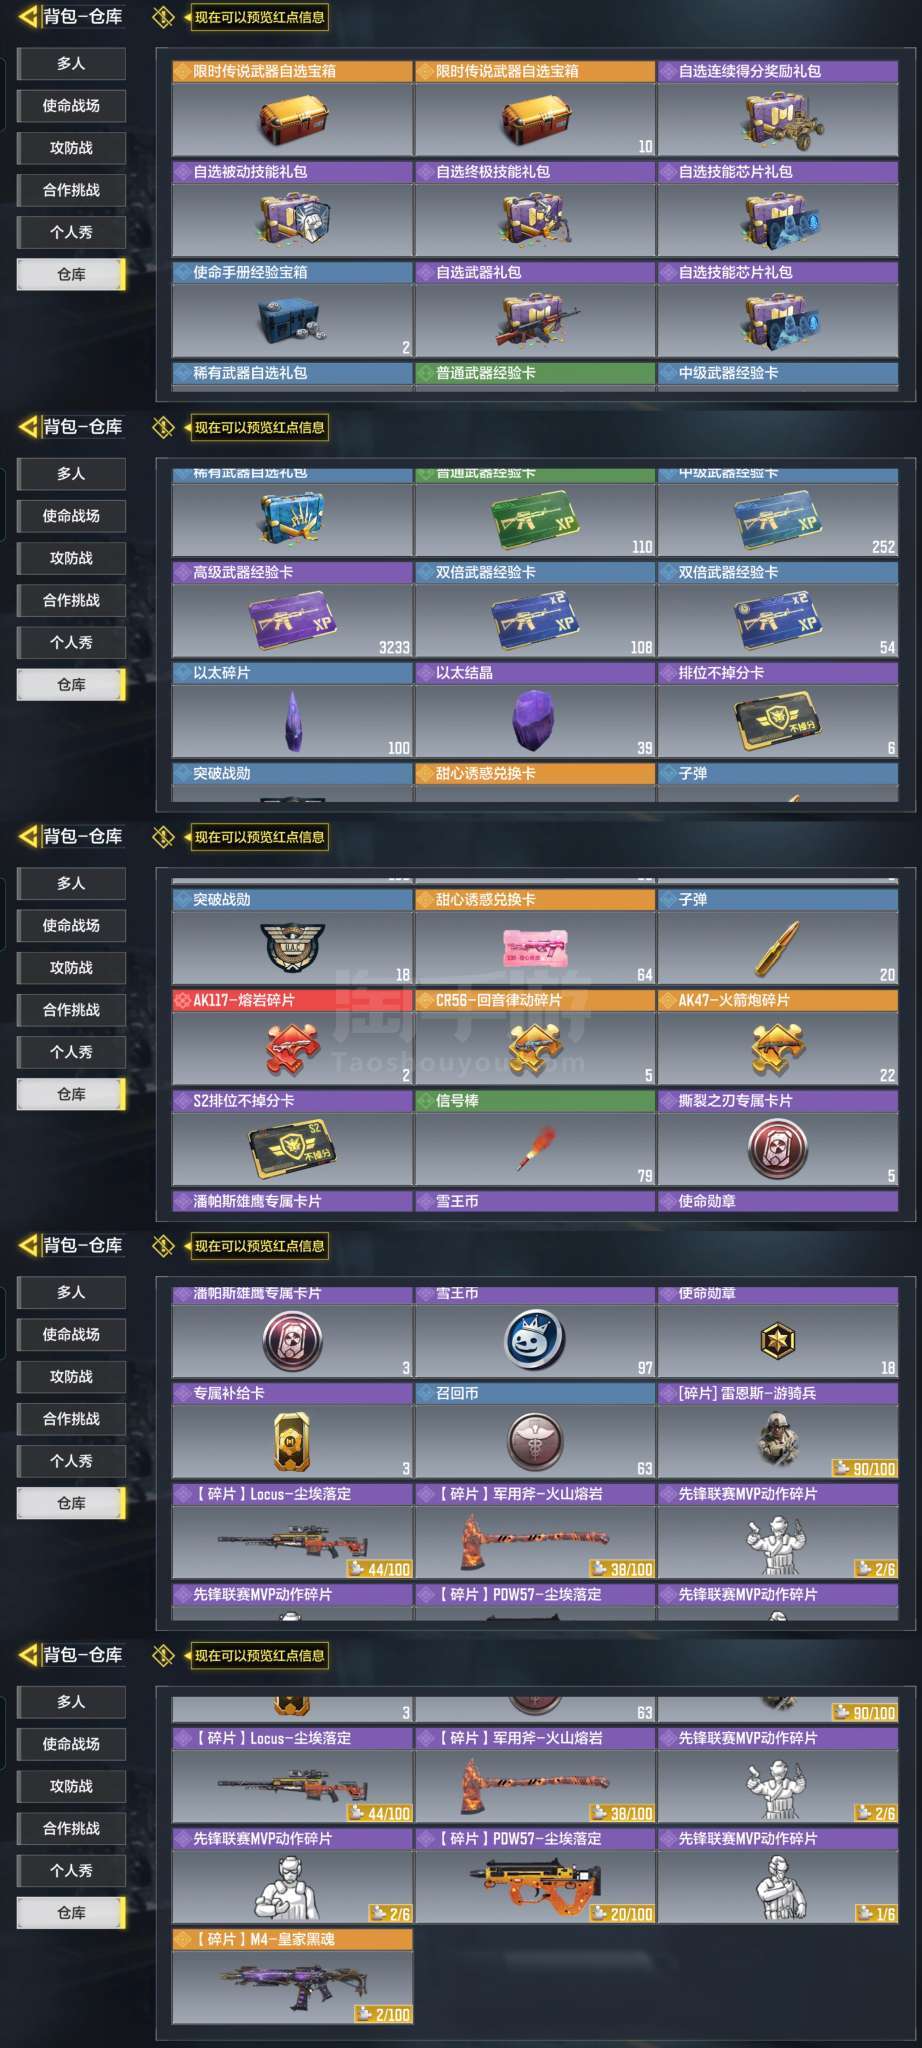Click the M4-皇家黑魂 2/100 fragment progress
Viewport: 922px width, 2048px height.
[383, 2014]
